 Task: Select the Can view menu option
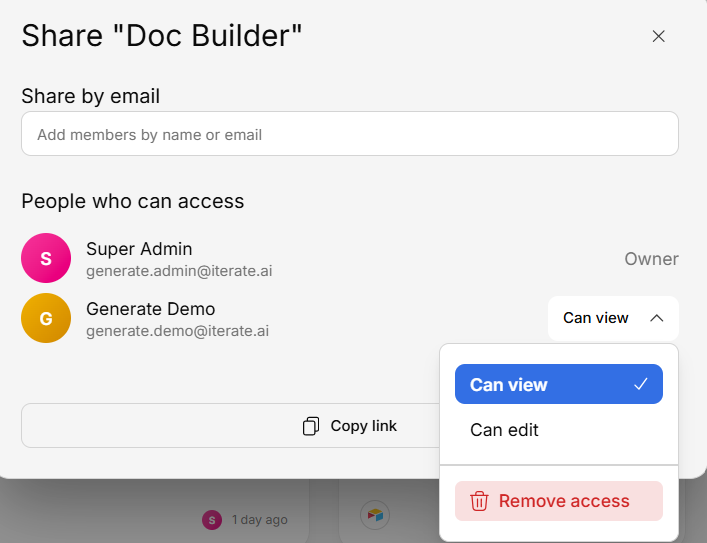(509, 384)
